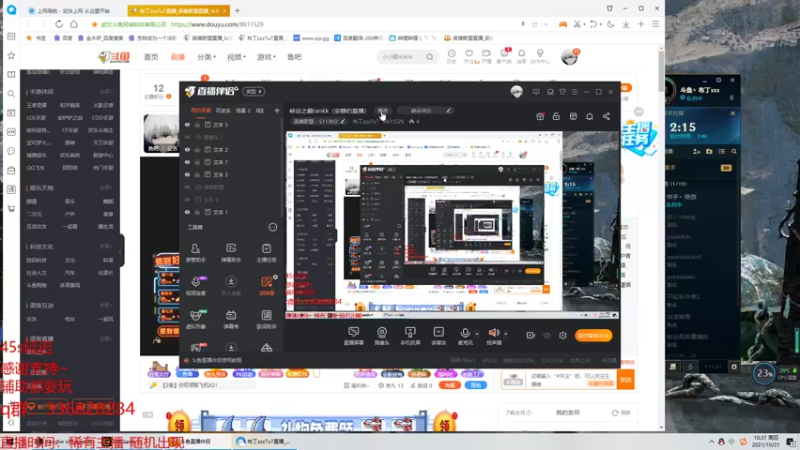Click the browser home button
The width and height of the screenshot is (800, 450).
(x=74, y=24)
